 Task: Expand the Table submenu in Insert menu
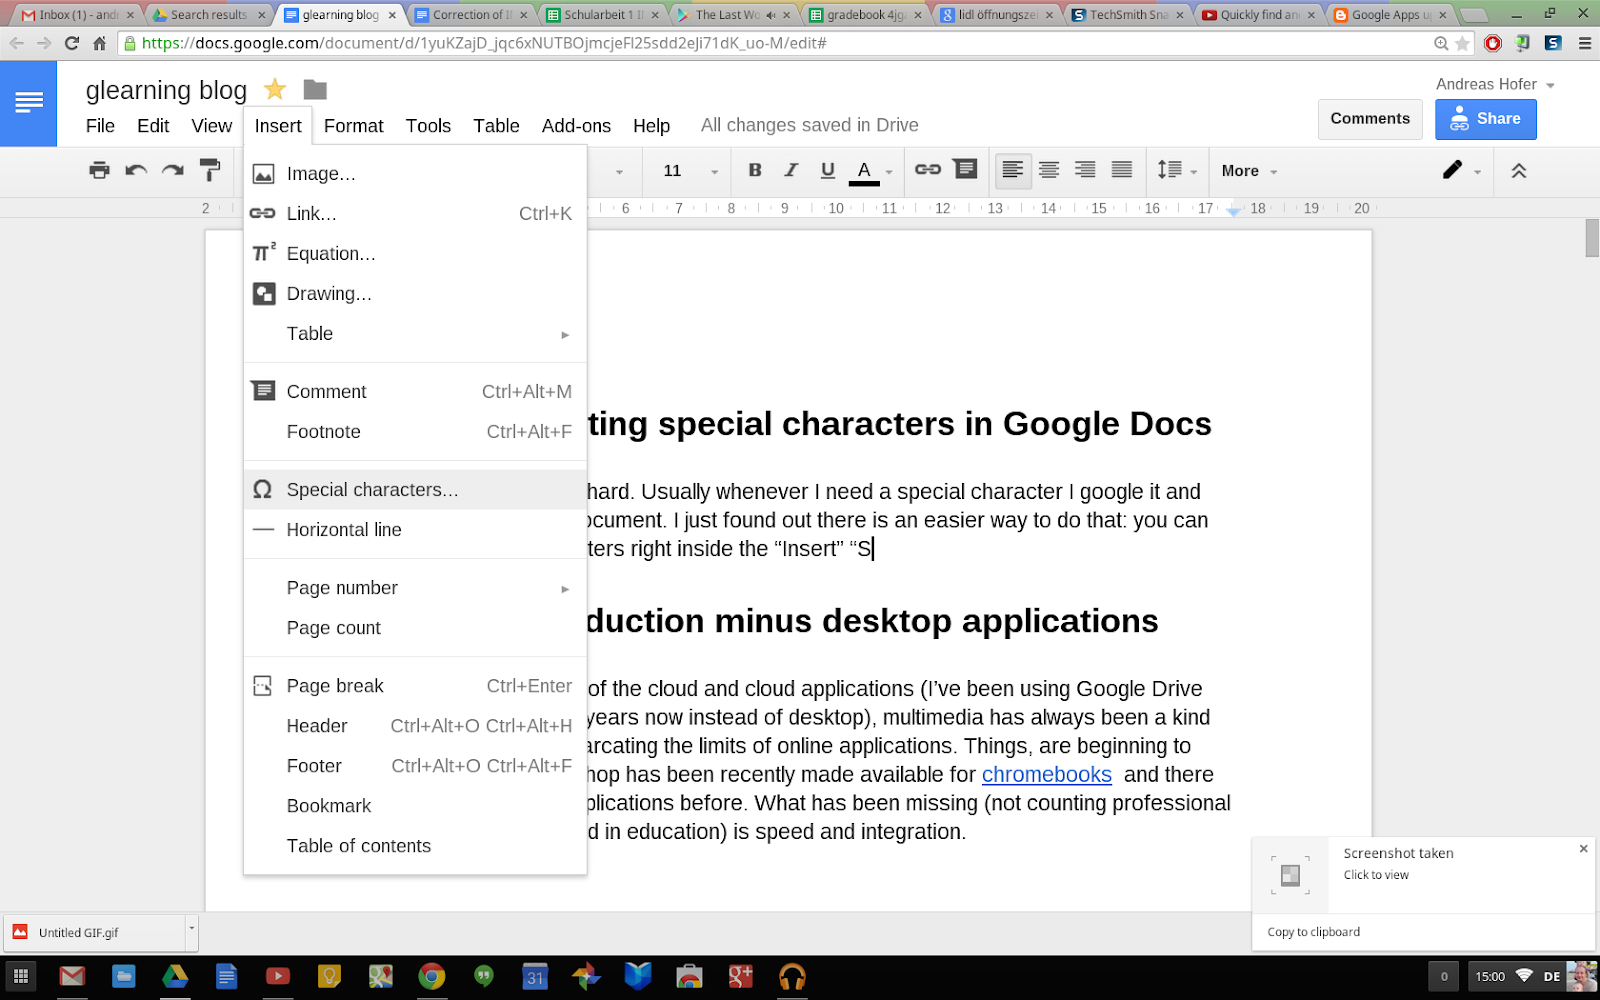tap(415, 334)
